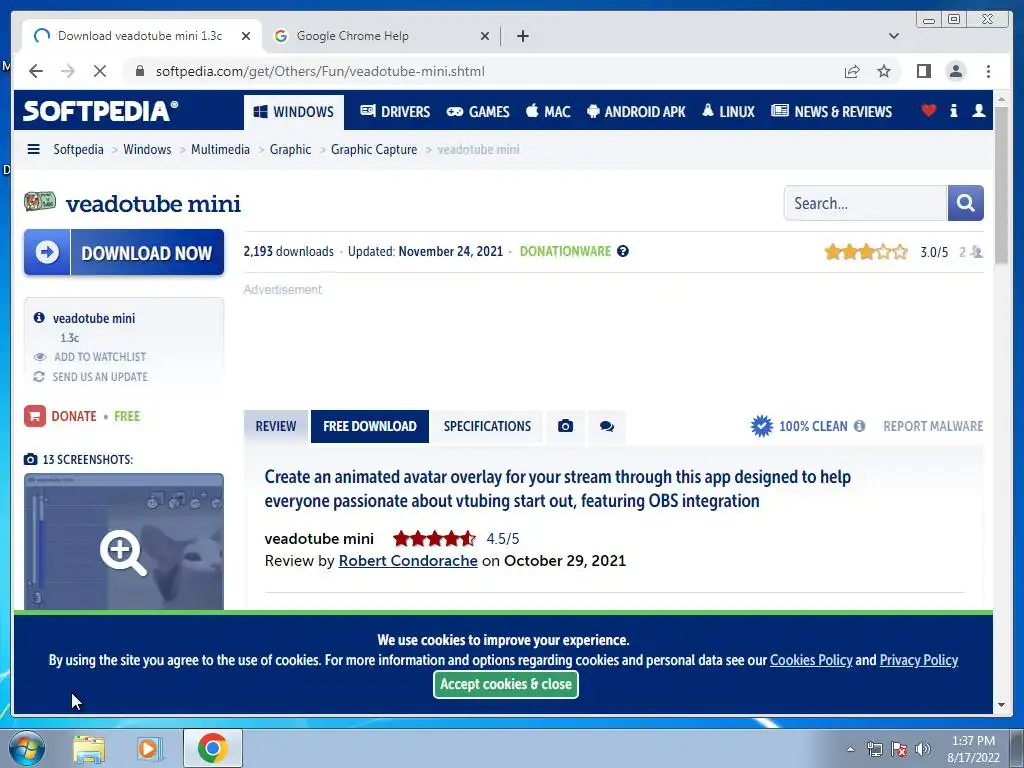Go to Windows breadcrumb

[x=147, y=149]
